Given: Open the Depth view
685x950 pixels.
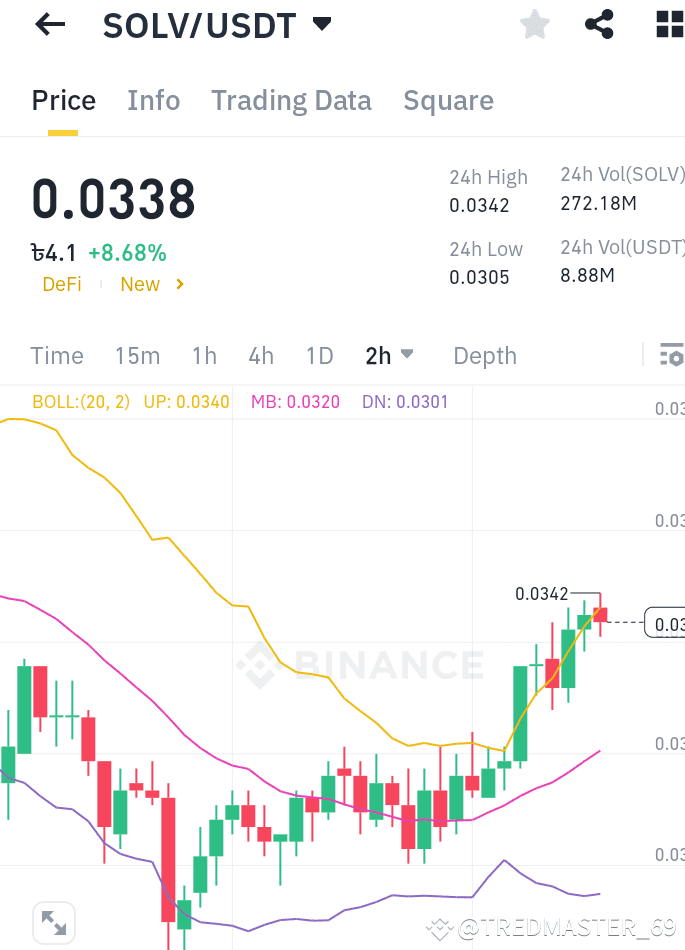Looking at the screenshot, I should coord(484,355).
